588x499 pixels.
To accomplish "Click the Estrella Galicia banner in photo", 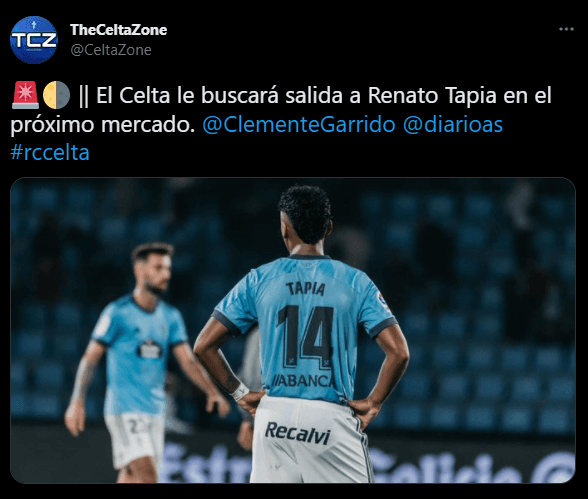I will [368, 465].
